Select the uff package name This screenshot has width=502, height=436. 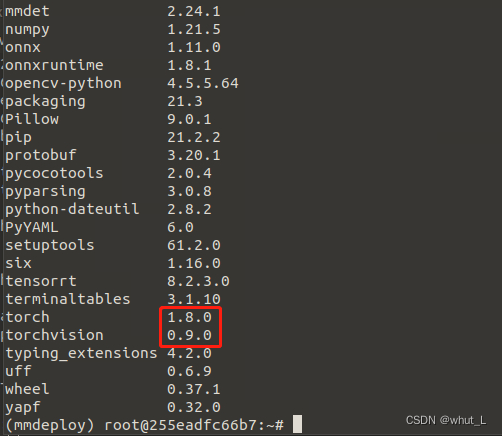(x=19, y=371)
